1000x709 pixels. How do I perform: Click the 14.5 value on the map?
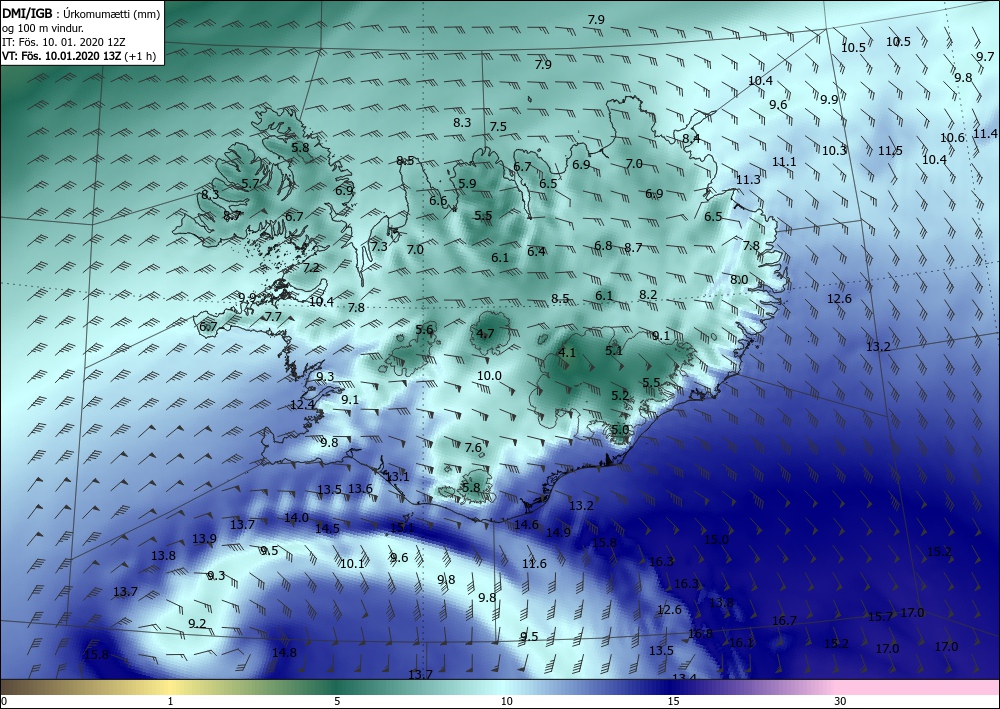point(327,529)
